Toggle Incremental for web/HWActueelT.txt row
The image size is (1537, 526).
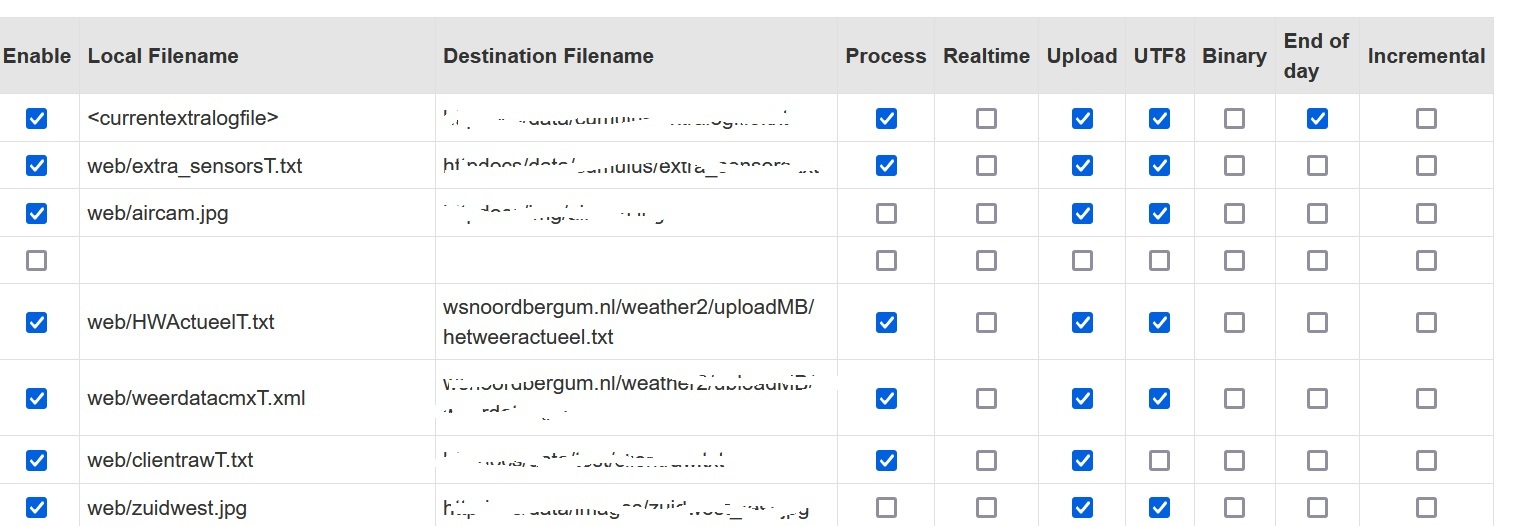coord(1426,322)
